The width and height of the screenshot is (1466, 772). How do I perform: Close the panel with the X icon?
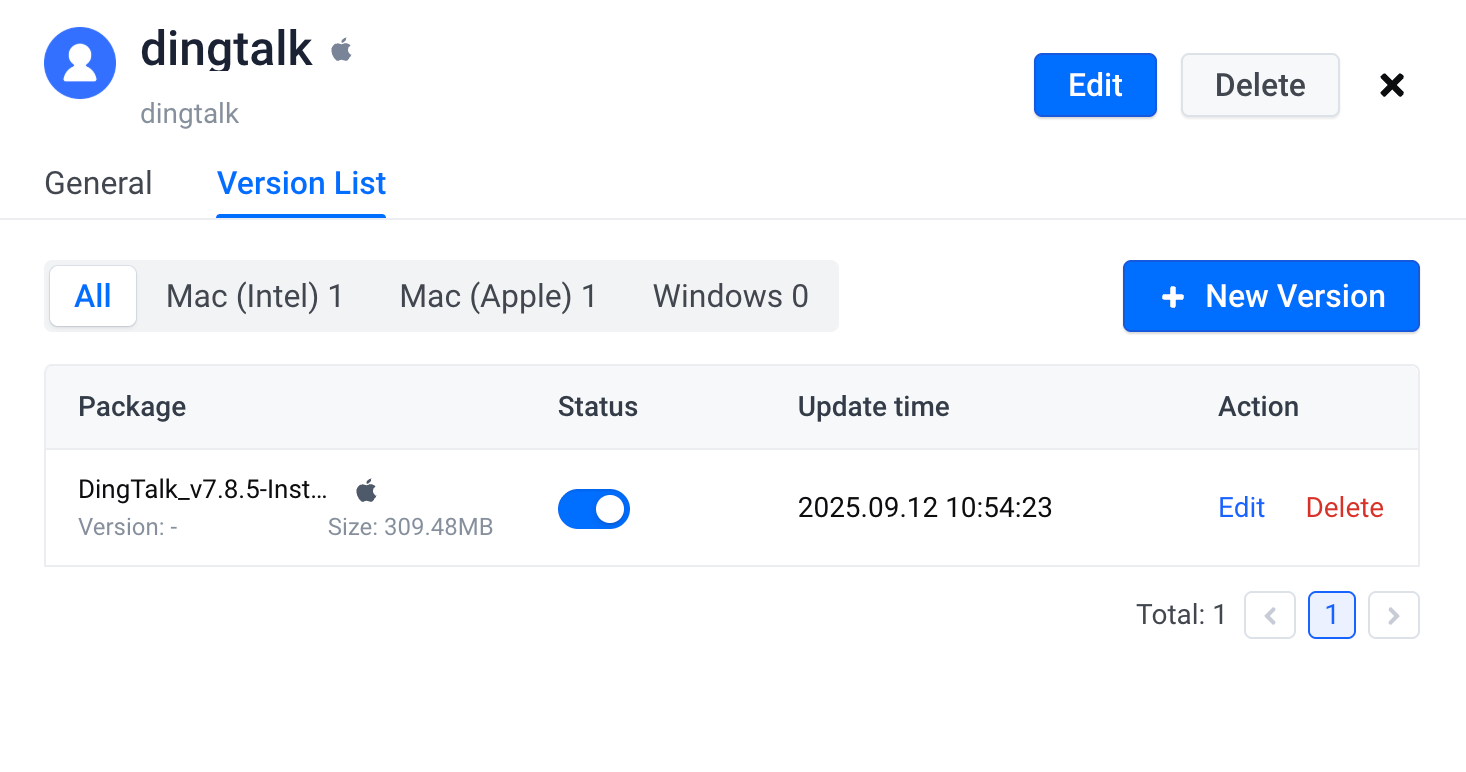(x=1392, y=85)
